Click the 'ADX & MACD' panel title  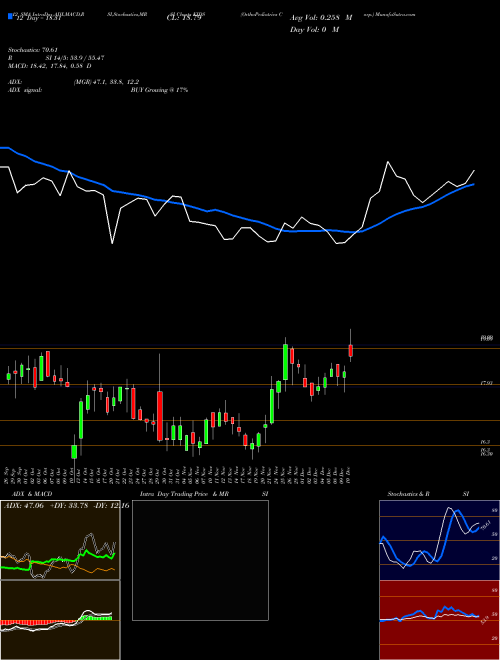pos(32,494)
